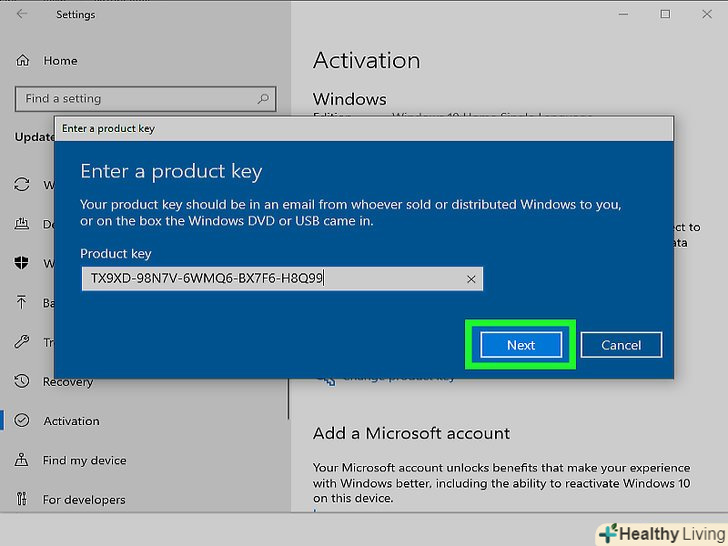
Task: Click the Add a Microsoft account heading
Action: [411, 434]
